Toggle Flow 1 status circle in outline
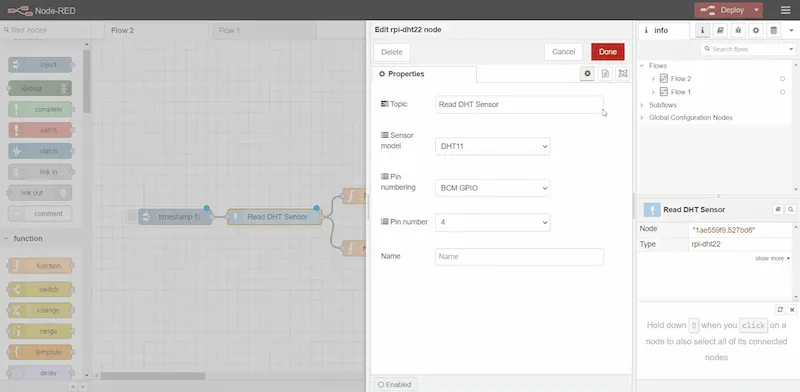The image size is (800, 392). pos(782,92)
